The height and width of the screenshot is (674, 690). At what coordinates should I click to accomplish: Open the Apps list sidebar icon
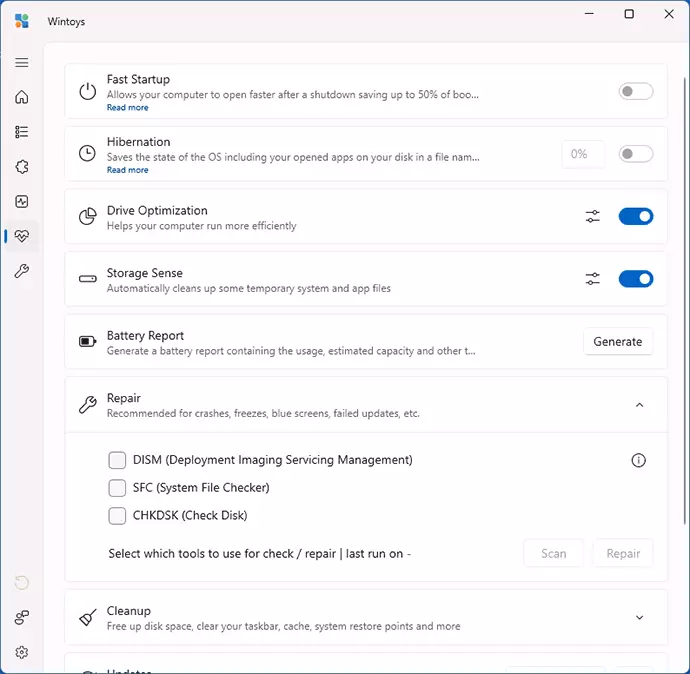22,132
